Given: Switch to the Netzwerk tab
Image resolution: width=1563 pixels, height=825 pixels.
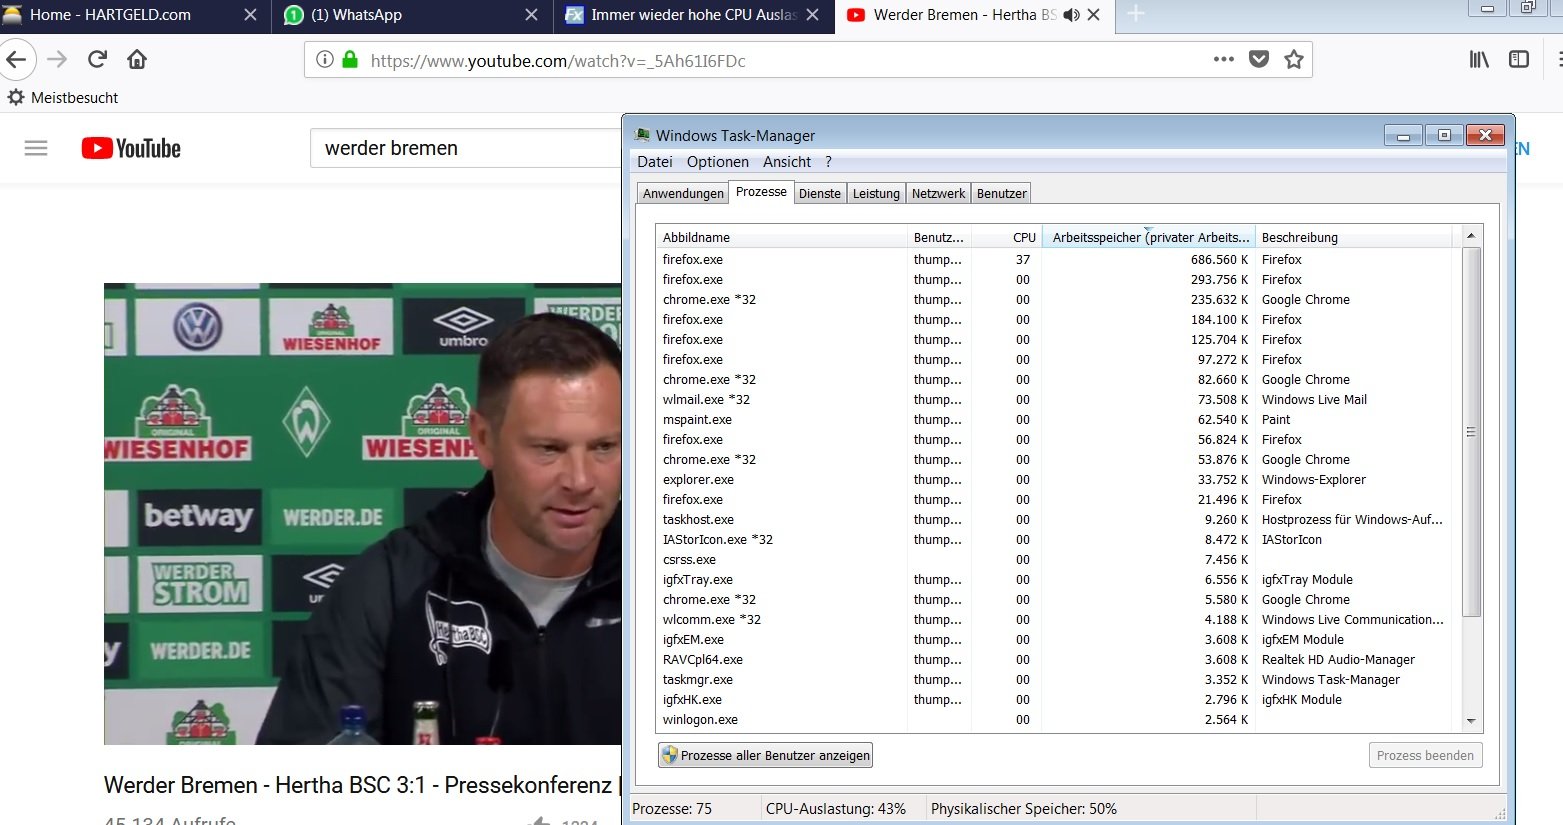Looking at the screenshot, I should click(938, 194).
